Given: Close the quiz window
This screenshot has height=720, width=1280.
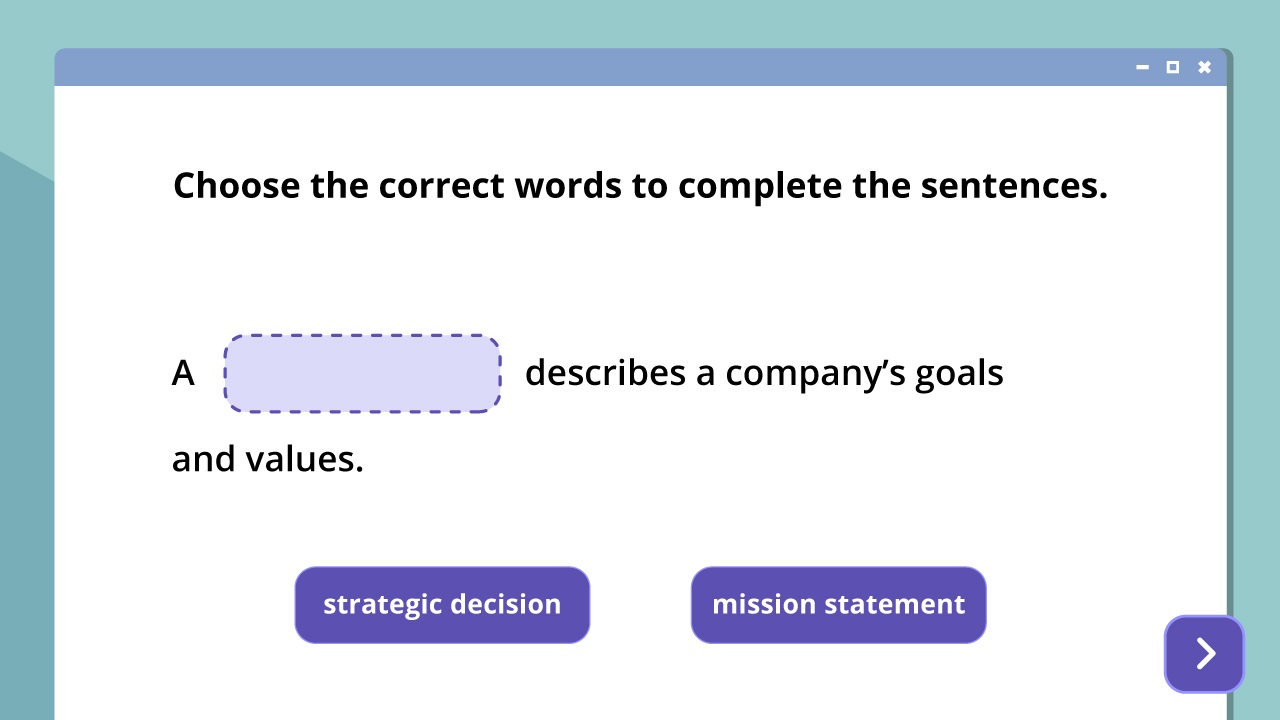Looking at the screenshot, I should (1204, 67).
